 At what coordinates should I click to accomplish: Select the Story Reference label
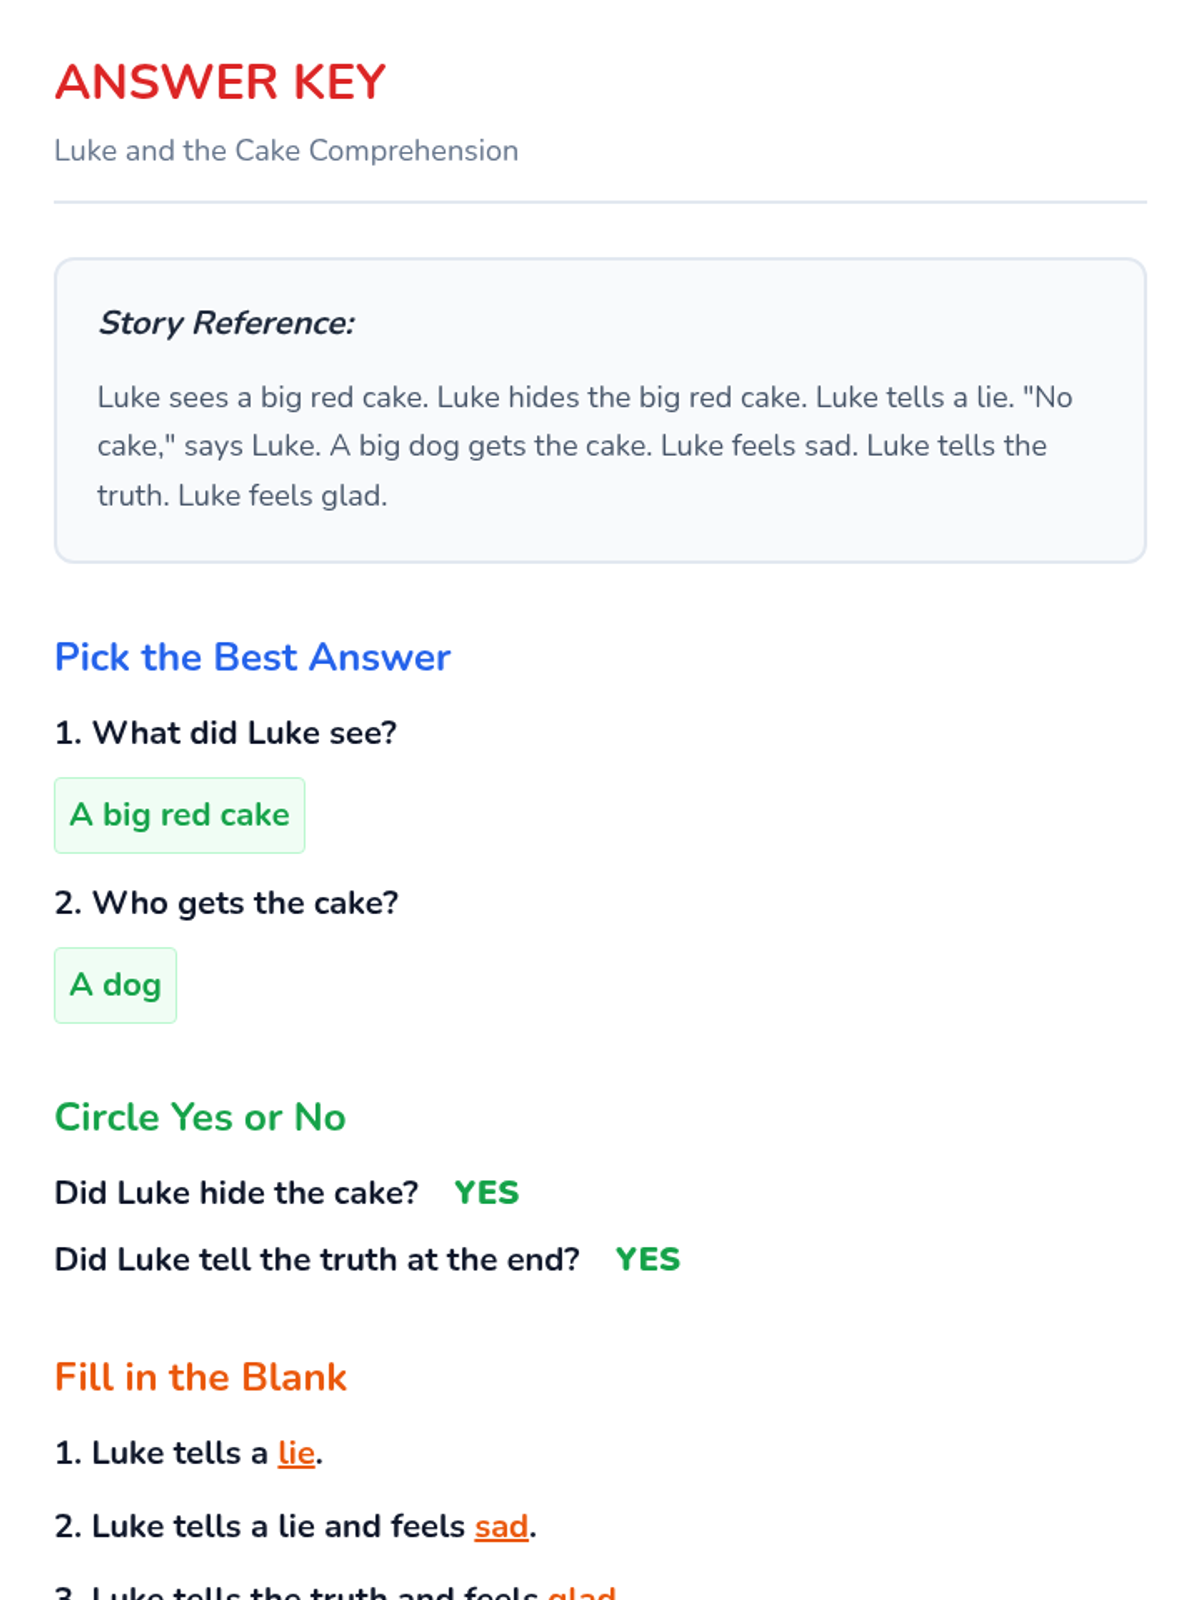tap(226, 323)
